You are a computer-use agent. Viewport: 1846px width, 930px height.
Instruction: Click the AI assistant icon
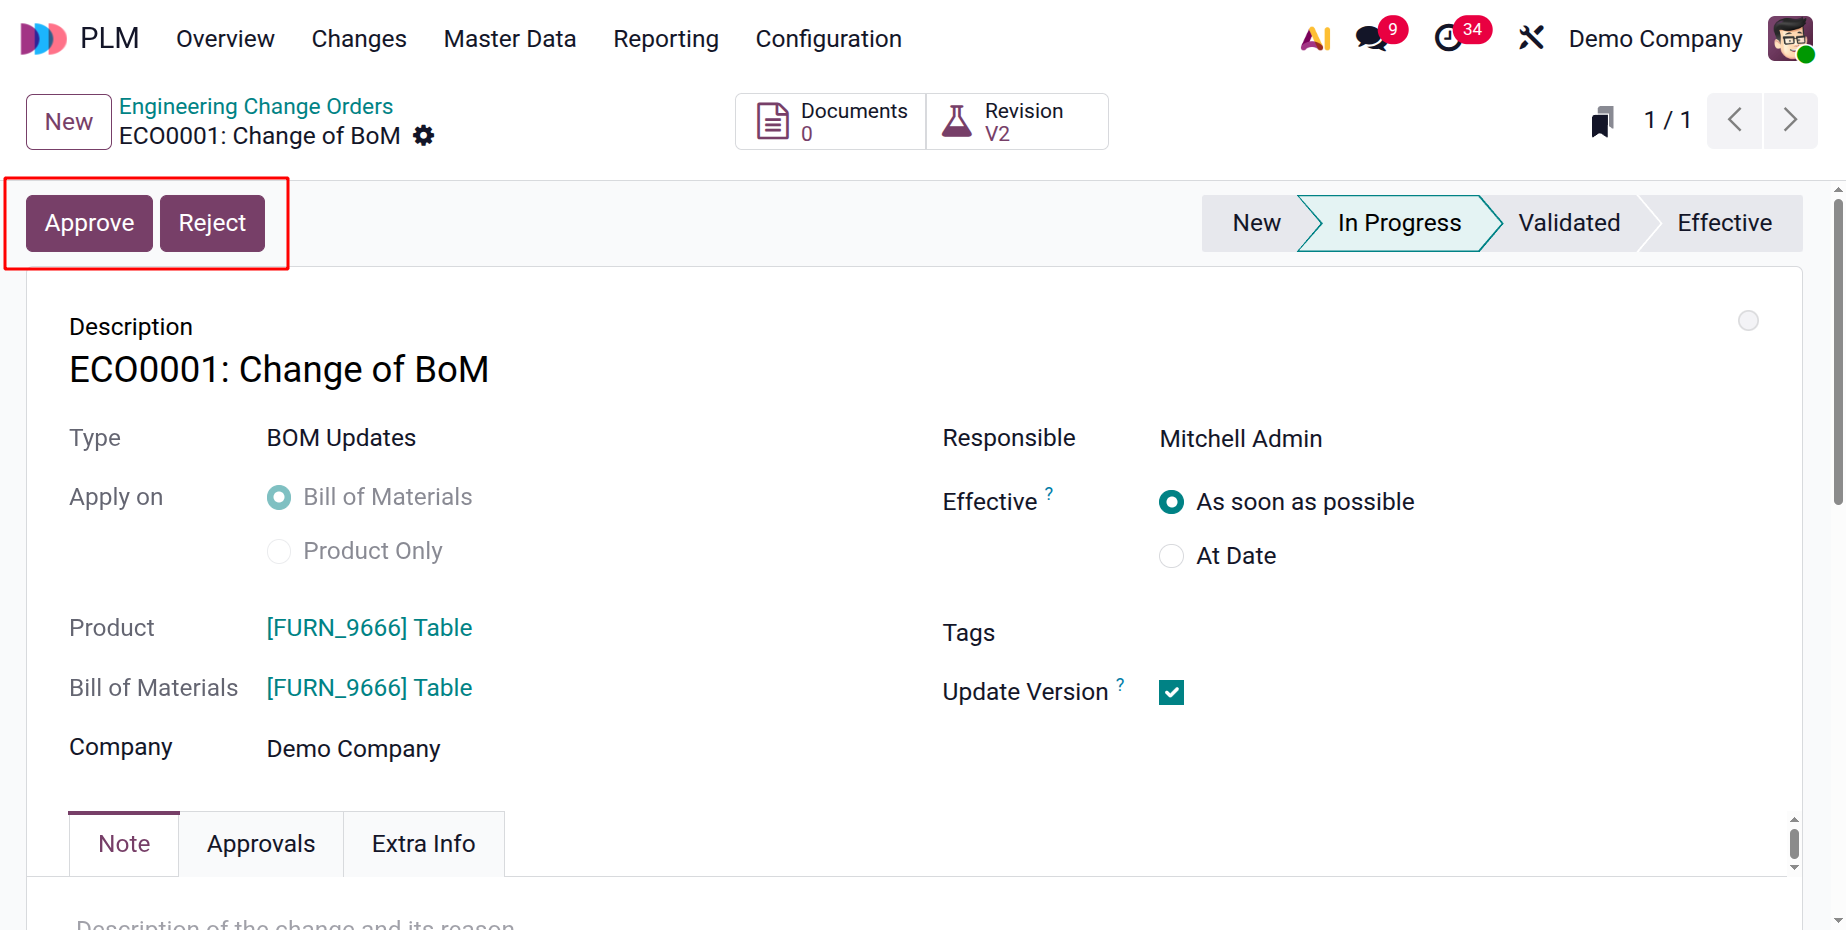coord(1314,38)
